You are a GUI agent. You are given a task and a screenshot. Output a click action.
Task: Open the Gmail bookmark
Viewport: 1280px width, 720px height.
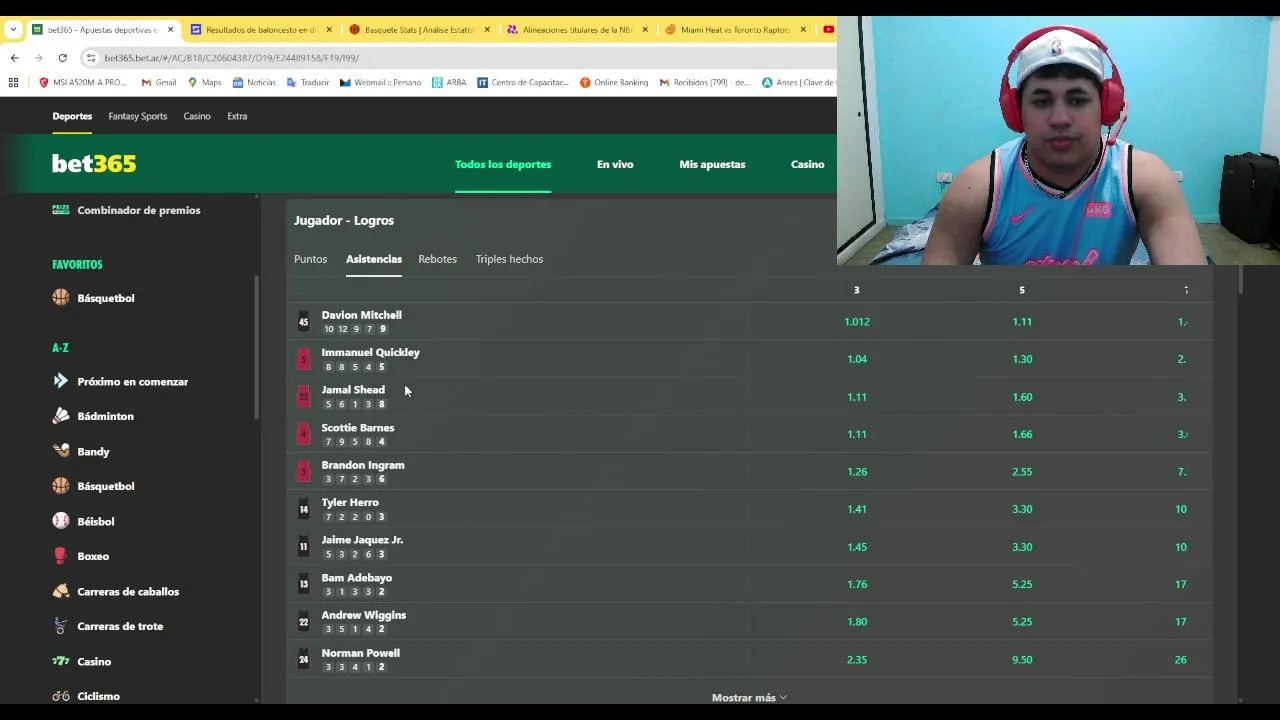pos(159,83)
